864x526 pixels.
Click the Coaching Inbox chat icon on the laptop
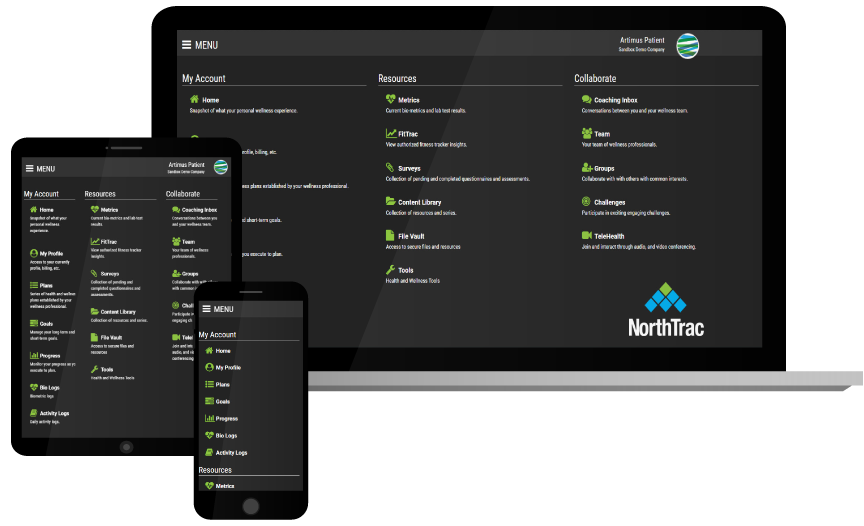pyautogui.click(x=587, y=99)
